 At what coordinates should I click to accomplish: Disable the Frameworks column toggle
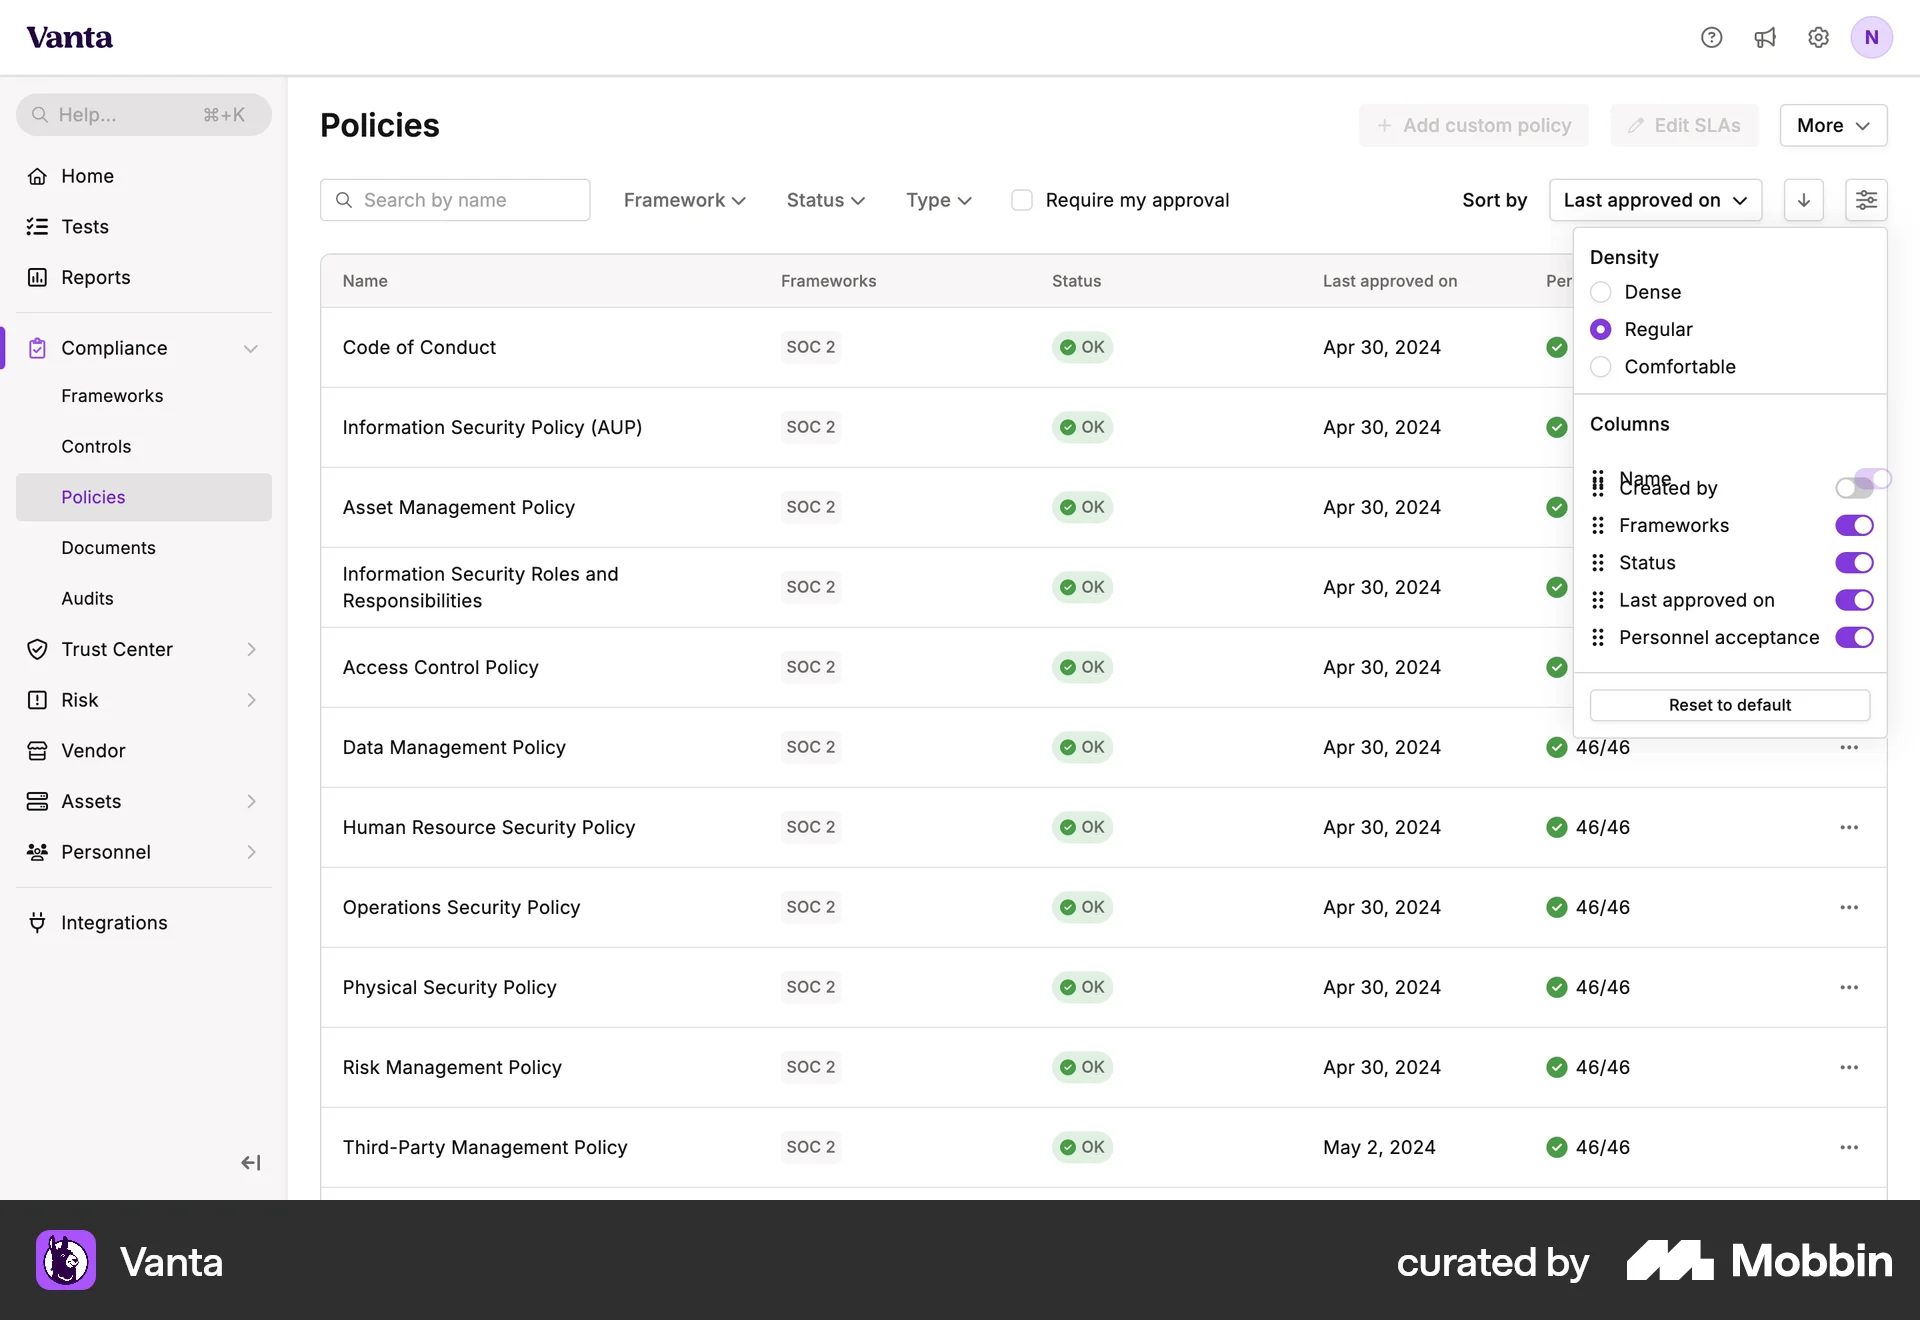pyautogui.click(x=1854, y=525)
